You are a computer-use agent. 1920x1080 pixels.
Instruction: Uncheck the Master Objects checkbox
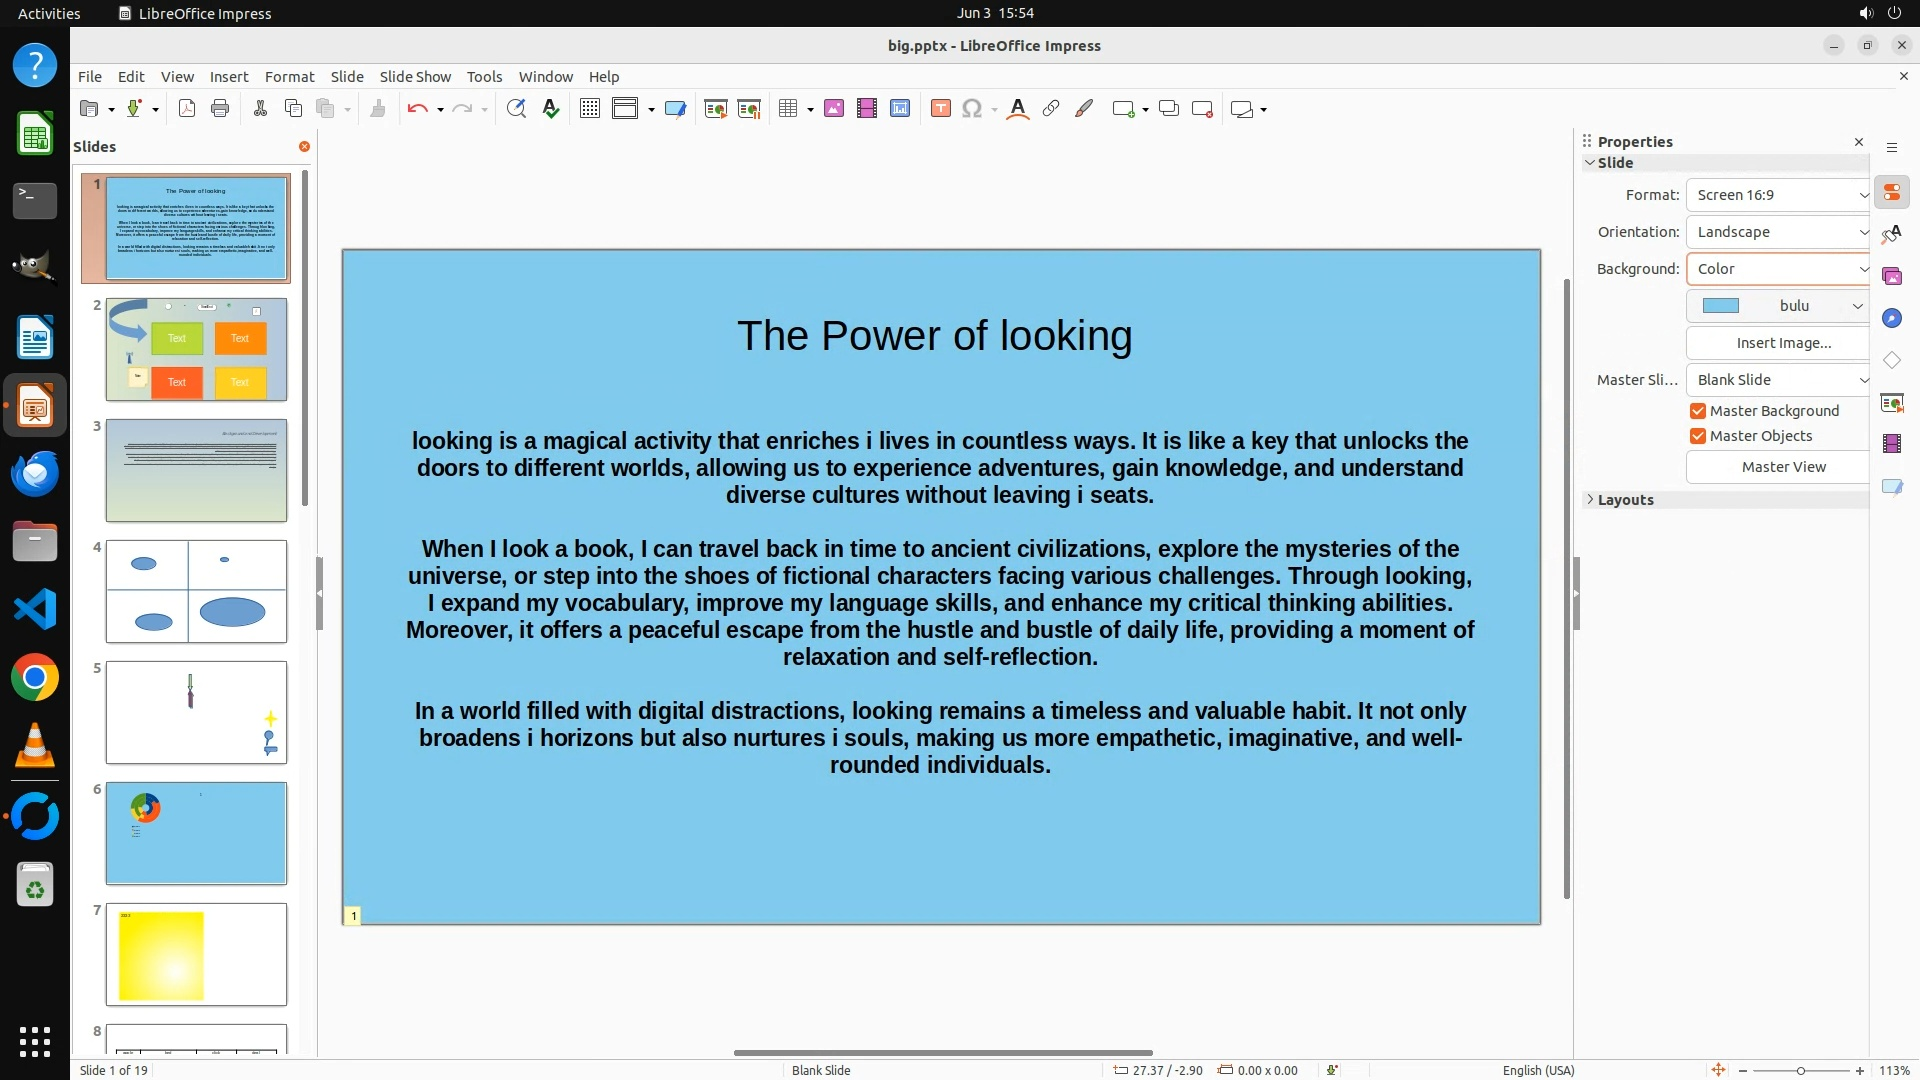pyautogui.click(x=1698, y=436)
